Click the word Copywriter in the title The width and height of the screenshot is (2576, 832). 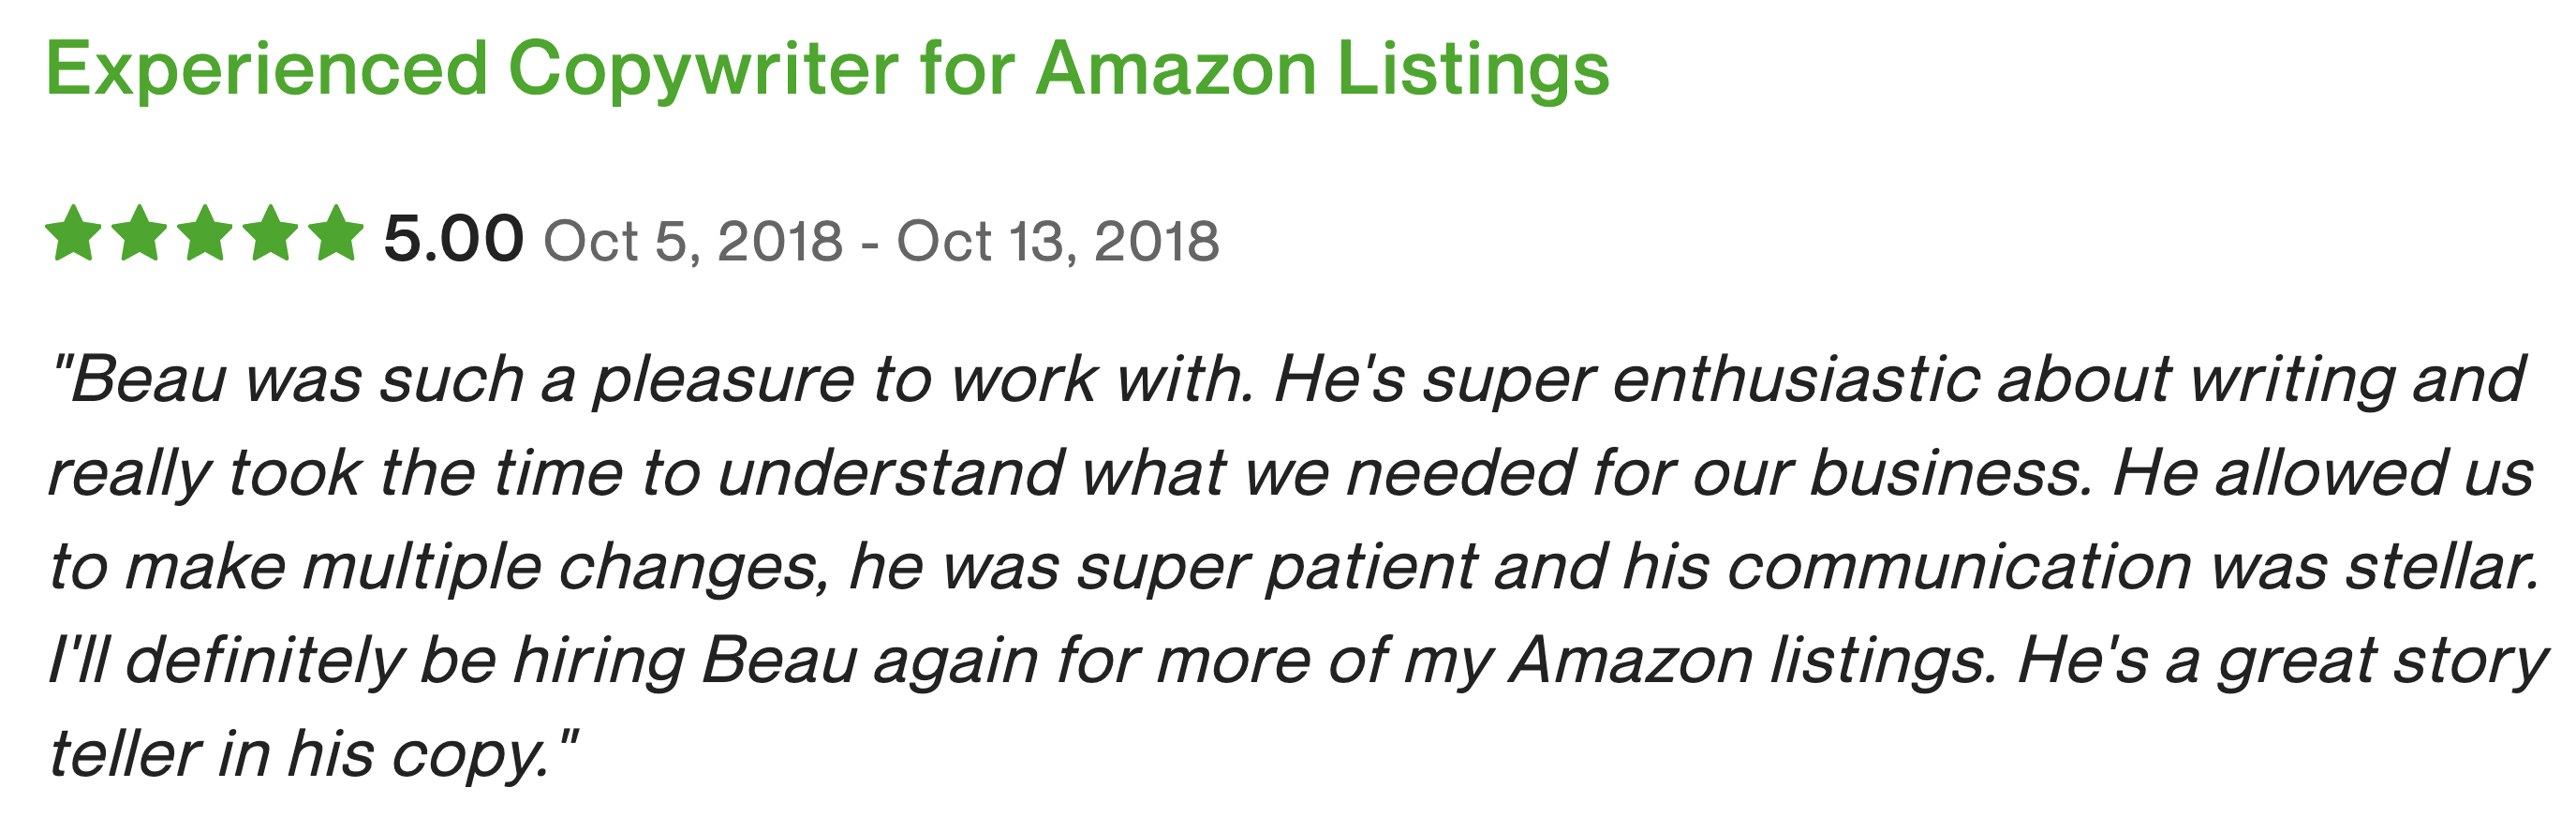[703, 70]
